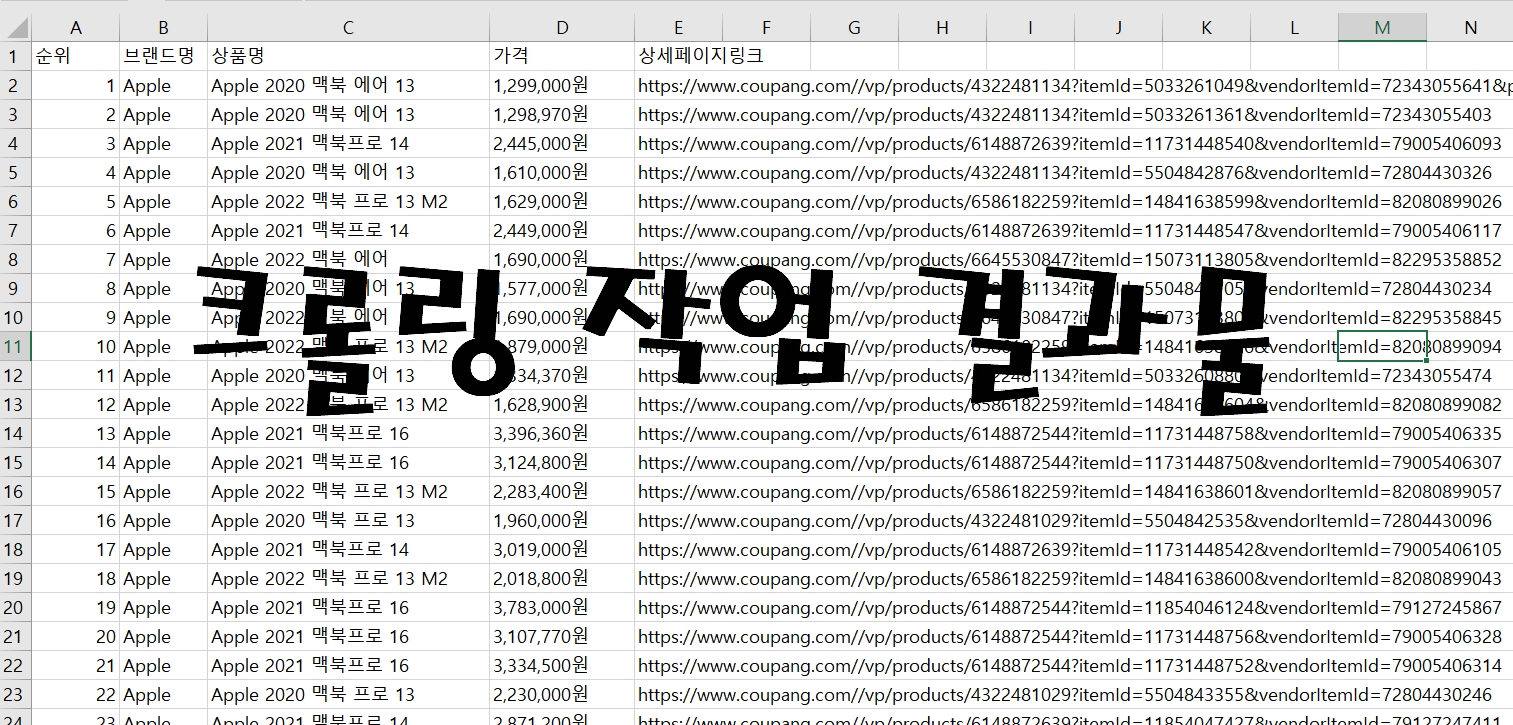Click the row 20 header

[15, 608]
